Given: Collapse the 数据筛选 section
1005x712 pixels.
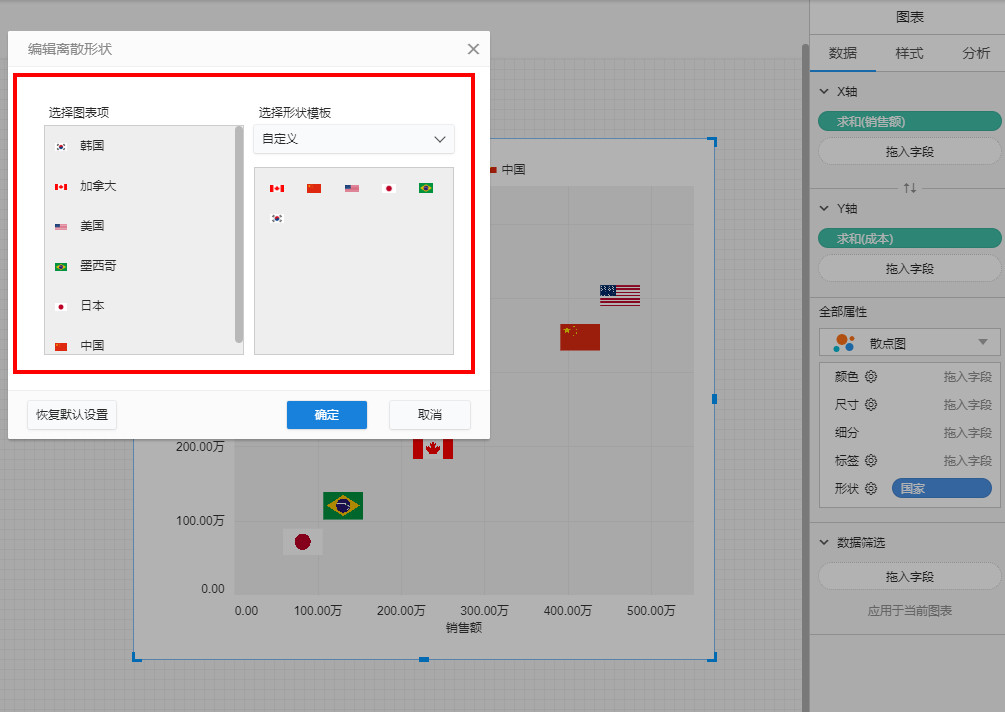Looking at the screenshot, I should 824,542.
